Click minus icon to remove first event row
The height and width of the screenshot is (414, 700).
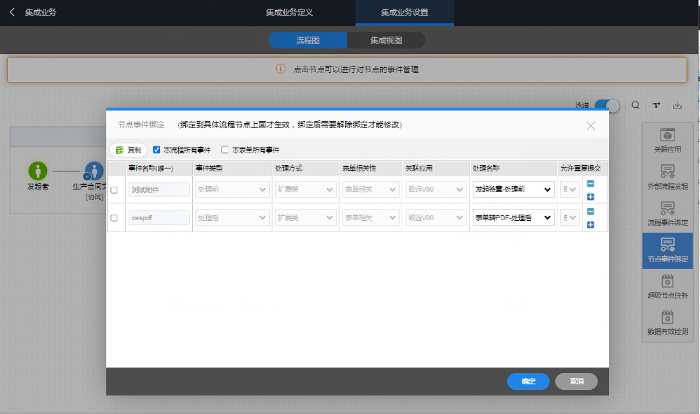[x=590, y=183]
